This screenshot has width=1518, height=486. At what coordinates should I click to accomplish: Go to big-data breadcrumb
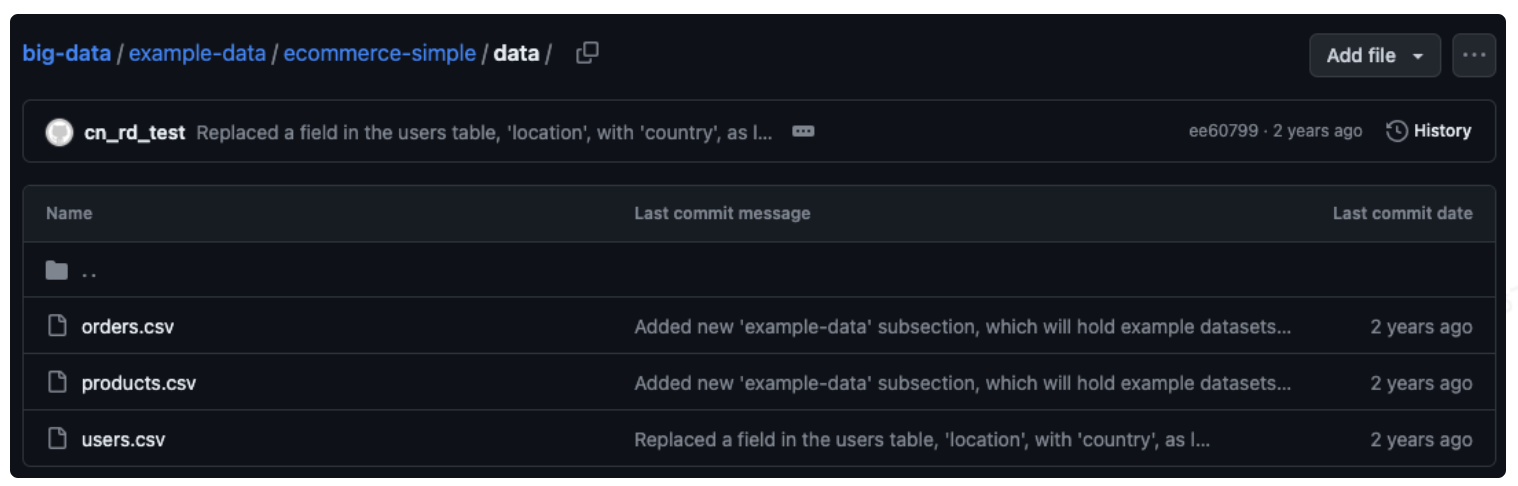coord(66,53)
